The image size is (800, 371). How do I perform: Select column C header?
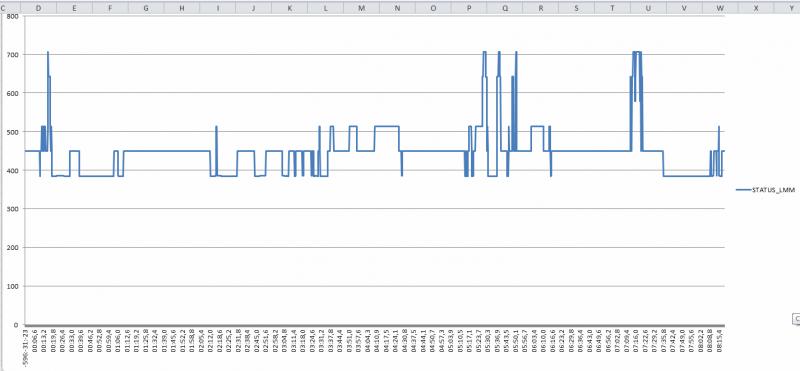coord(4,8)
